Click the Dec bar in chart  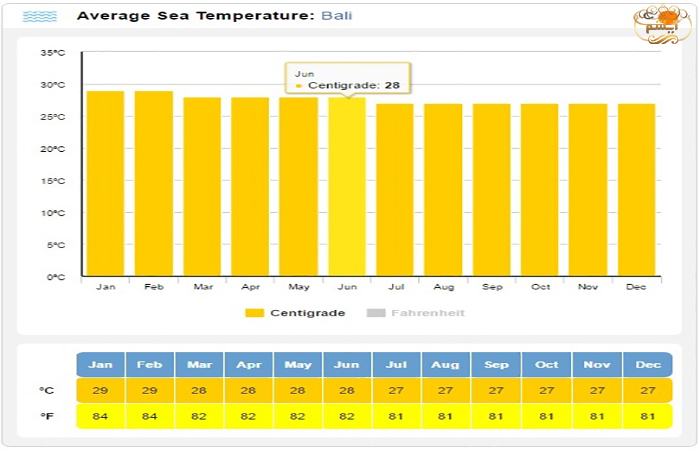(636, 190)
